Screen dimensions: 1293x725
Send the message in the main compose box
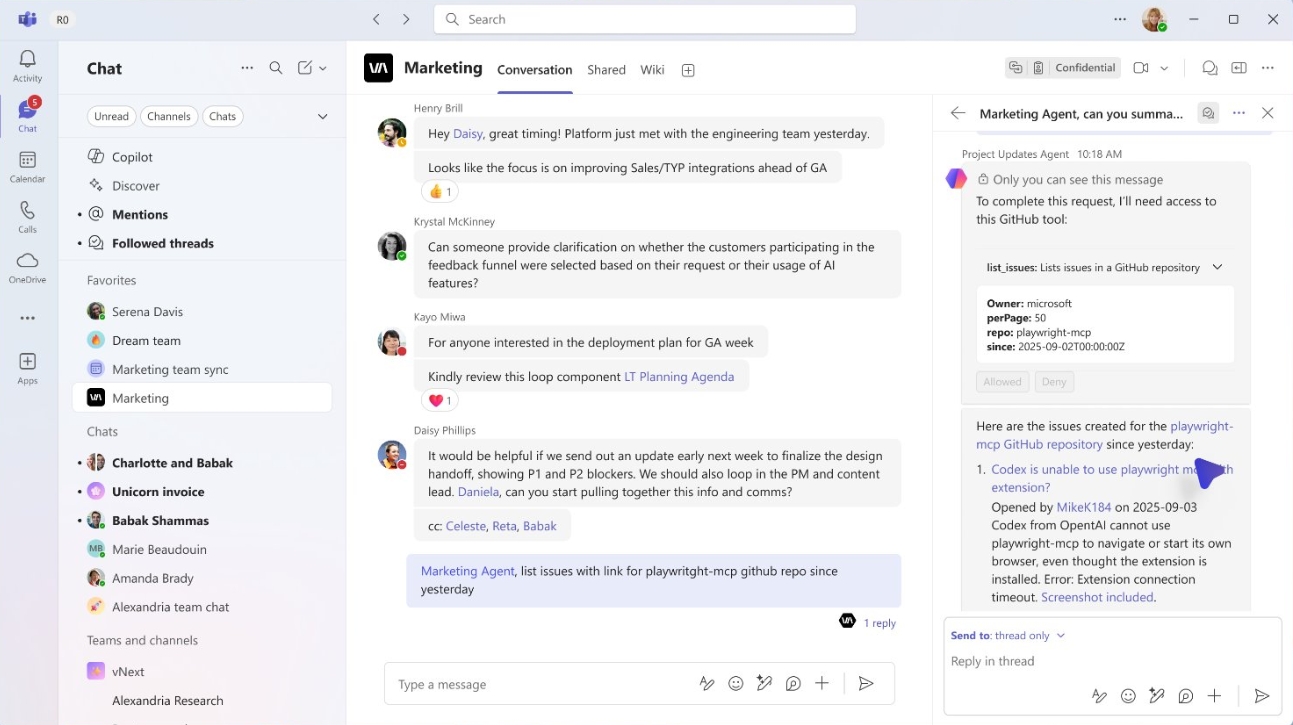[866, 684]
